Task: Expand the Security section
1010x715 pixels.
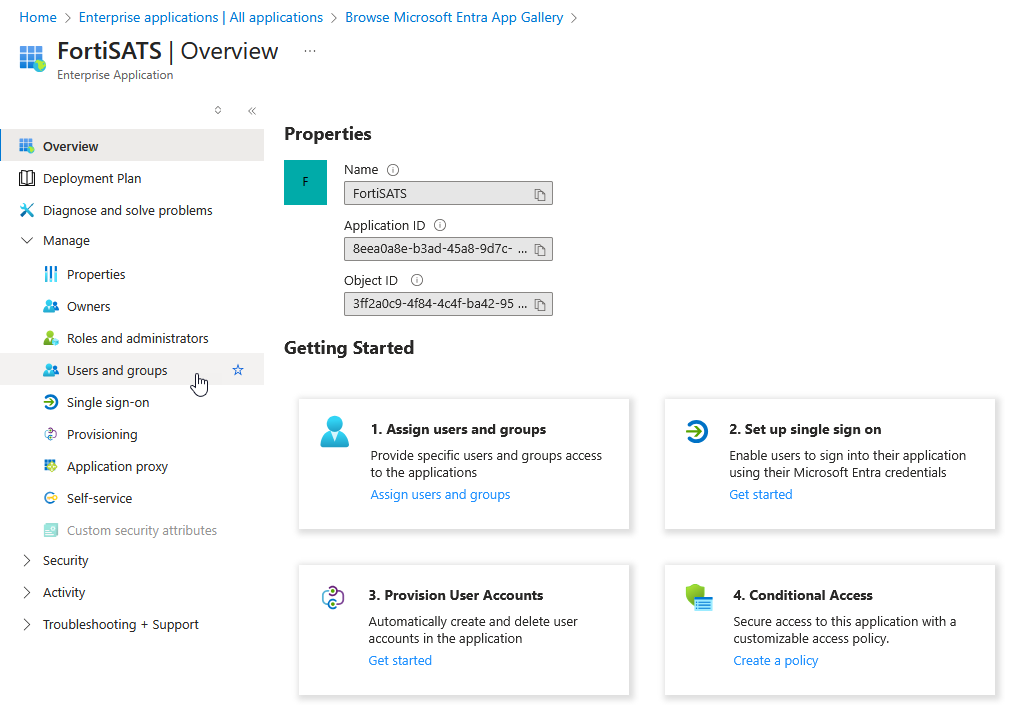Action: coord(27,560)
